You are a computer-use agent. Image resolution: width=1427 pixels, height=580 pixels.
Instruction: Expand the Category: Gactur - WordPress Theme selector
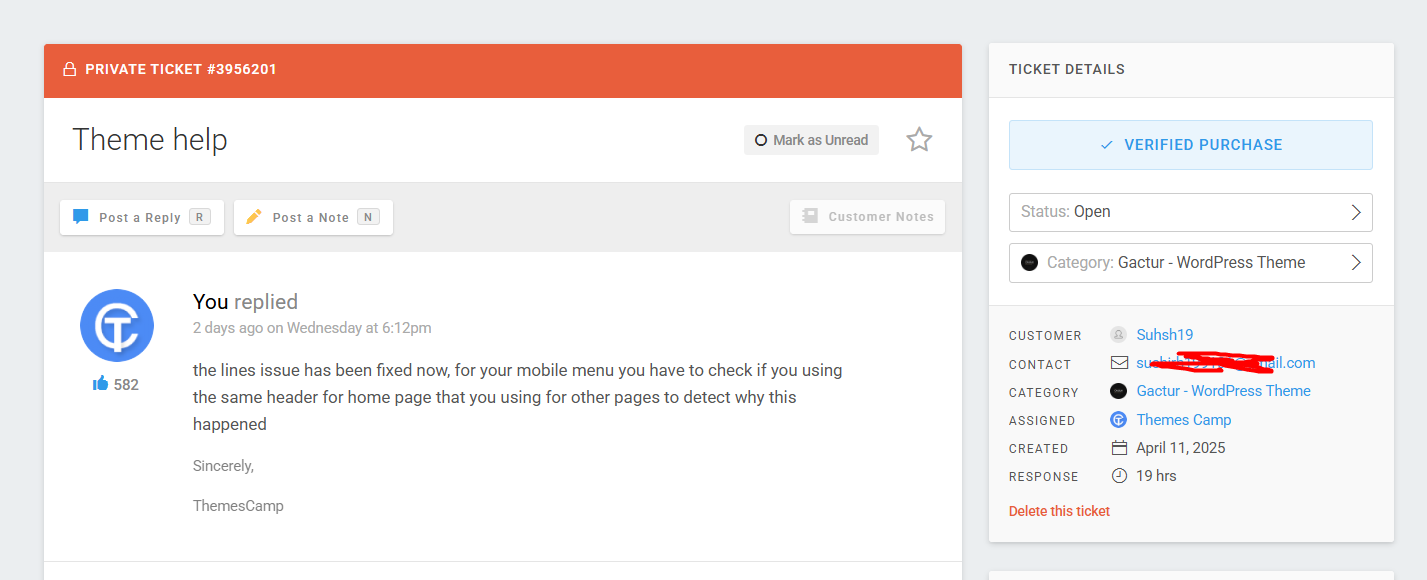tap(1190, 263)
